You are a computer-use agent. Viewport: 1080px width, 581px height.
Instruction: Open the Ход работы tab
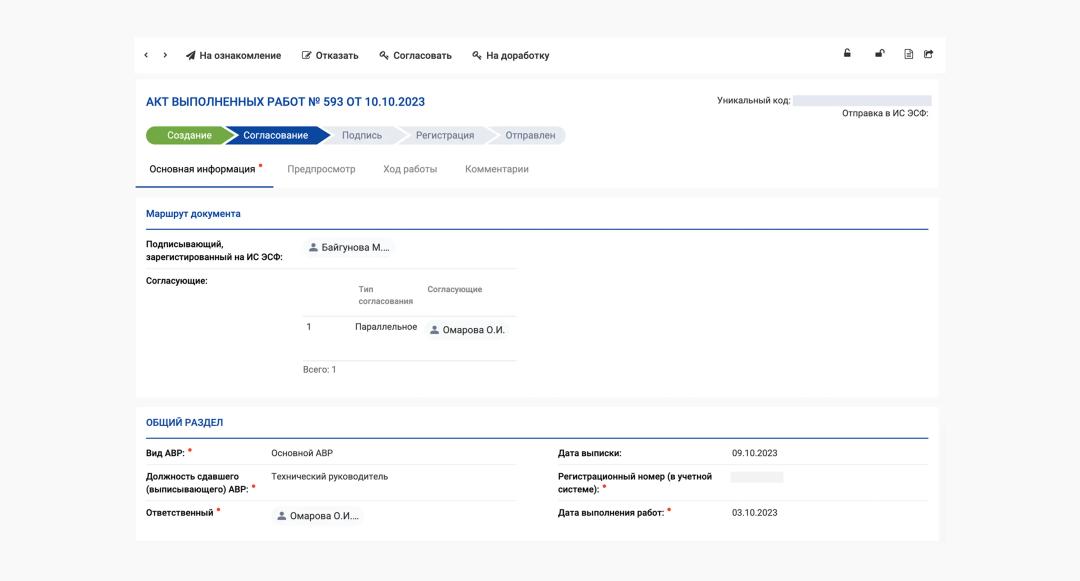(410, 169)
